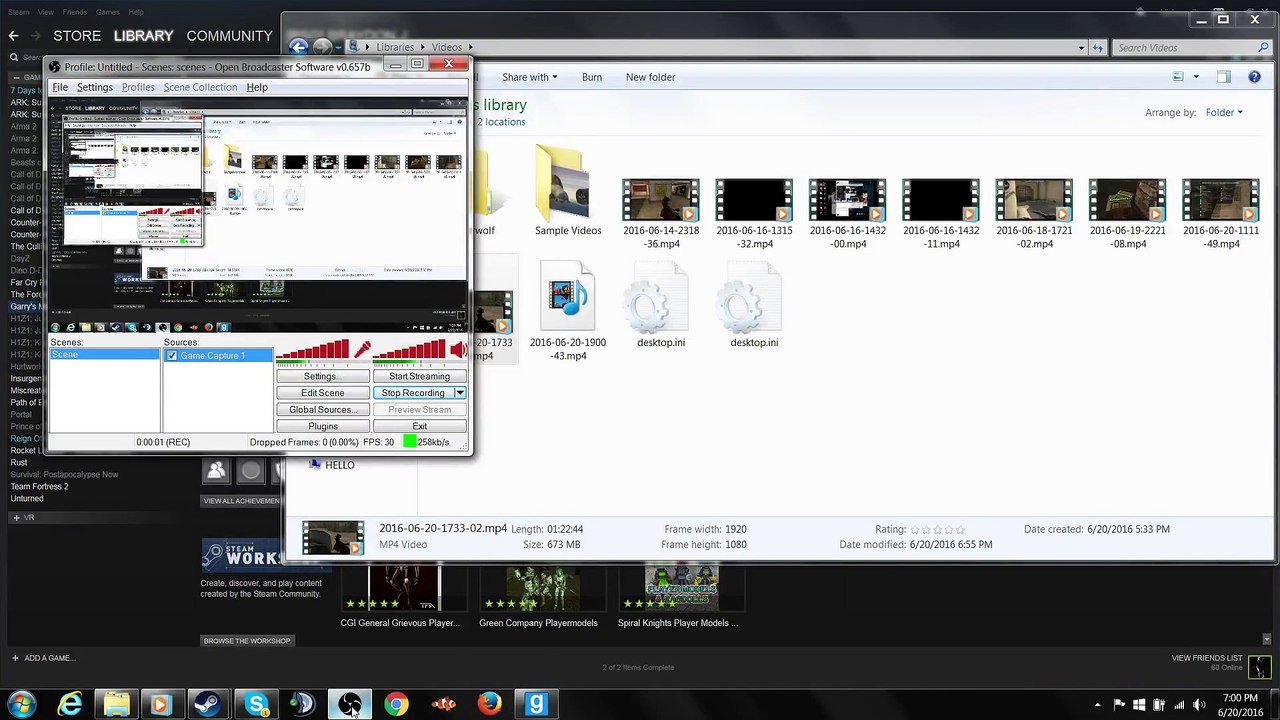
Task: Open the OBS File menu
Action: (60, 87)
